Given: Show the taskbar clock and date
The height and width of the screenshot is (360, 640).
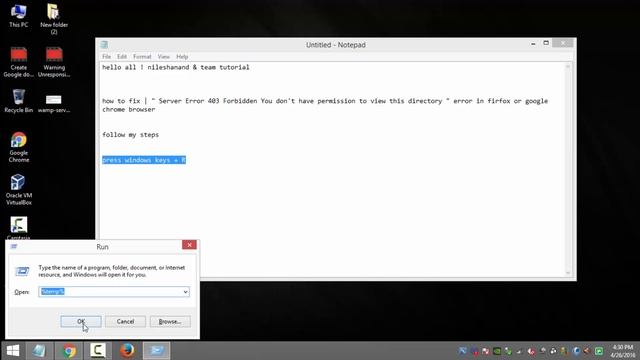Looking at the screenshot, I should [x=622, y=351].
